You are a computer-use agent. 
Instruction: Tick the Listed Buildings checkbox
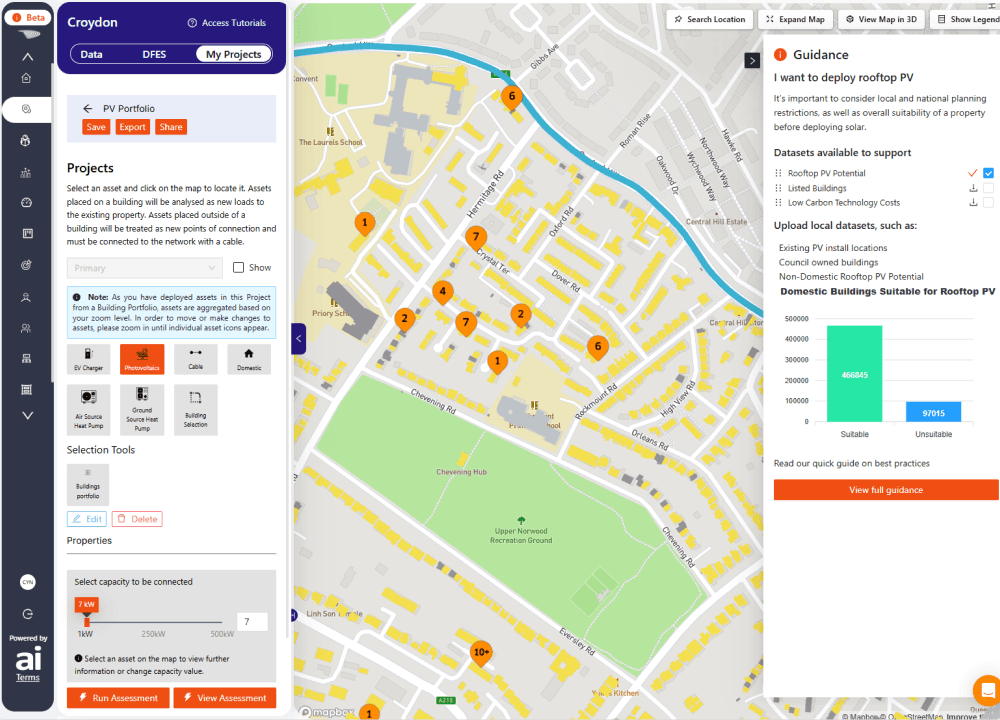pos(989,188)
